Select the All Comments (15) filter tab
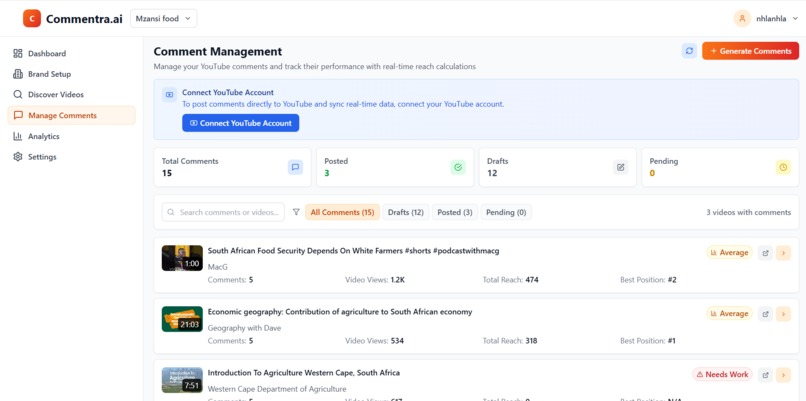 click(x=342, y=212)
